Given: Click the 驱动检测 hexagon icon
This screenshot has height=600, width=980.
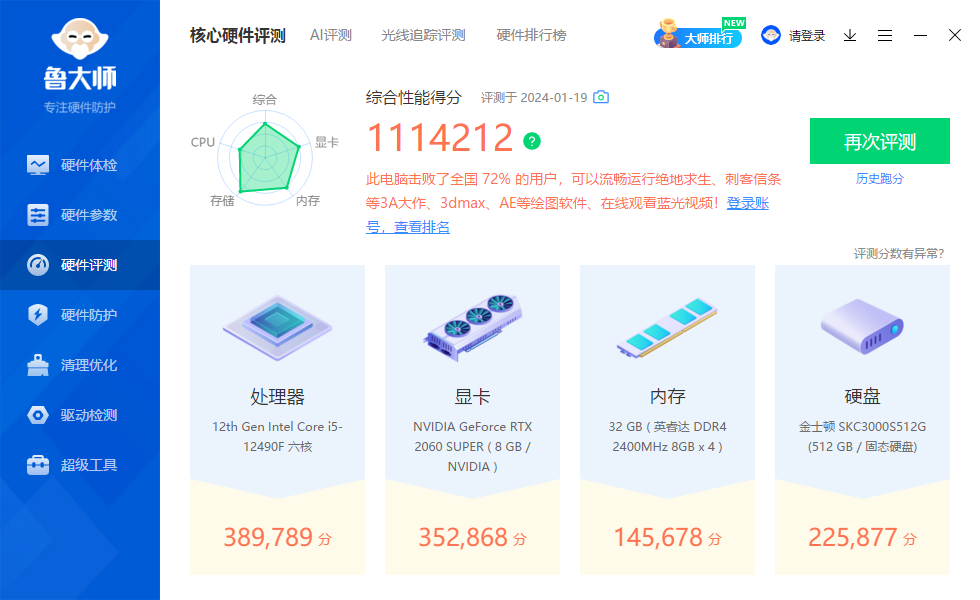Looking at the screenshot, I should click(38, 415).
